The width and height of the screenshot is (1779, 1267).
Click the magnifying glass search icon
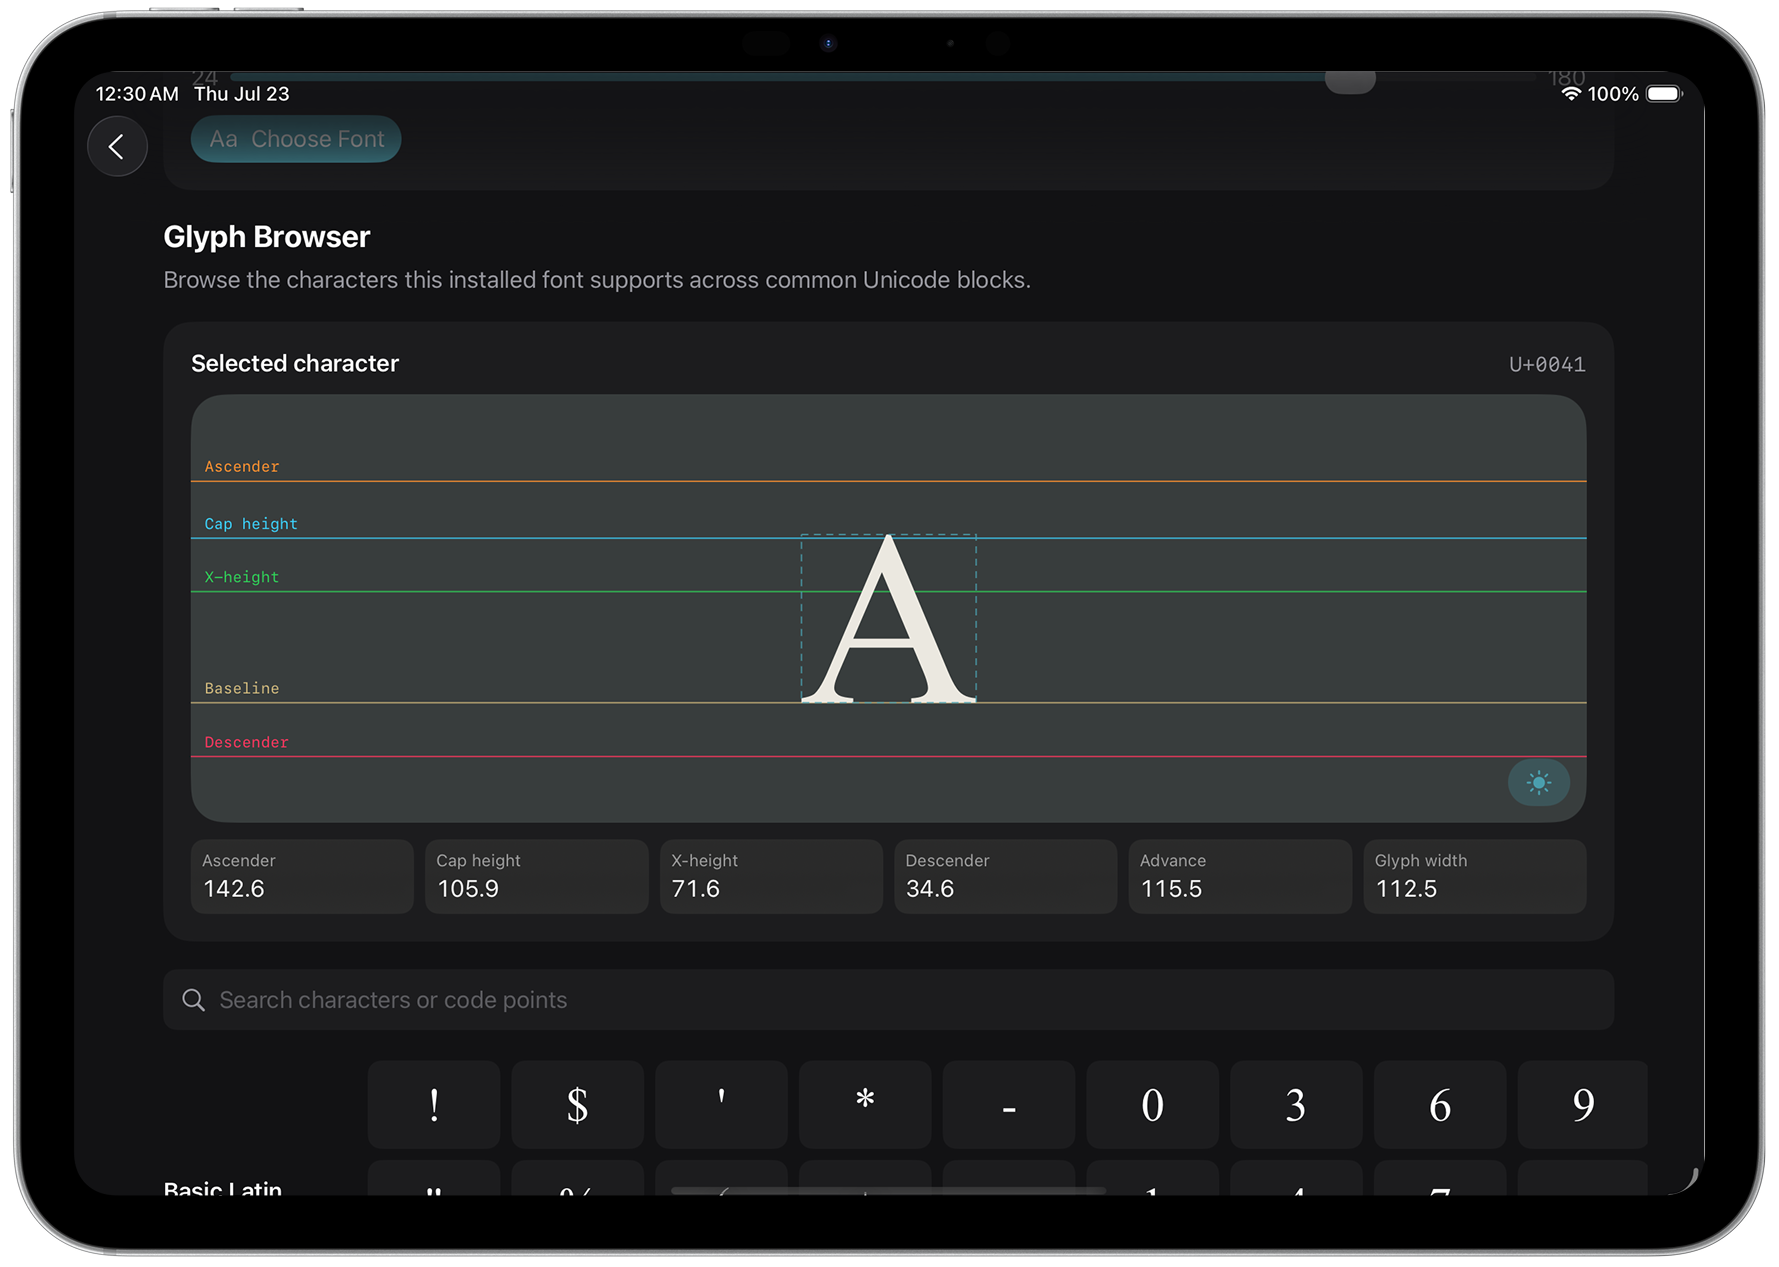tap(193, 1000)
